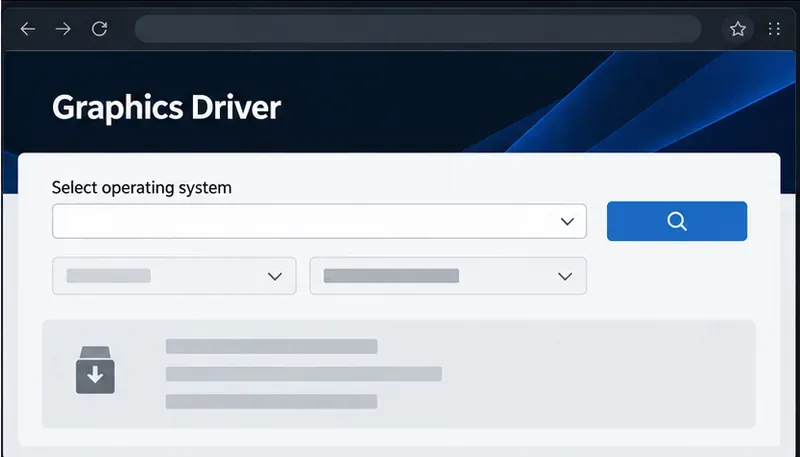This screenshot has height=457, width=800.
Task: Focus the browser address bar
Action: (418, 29)
